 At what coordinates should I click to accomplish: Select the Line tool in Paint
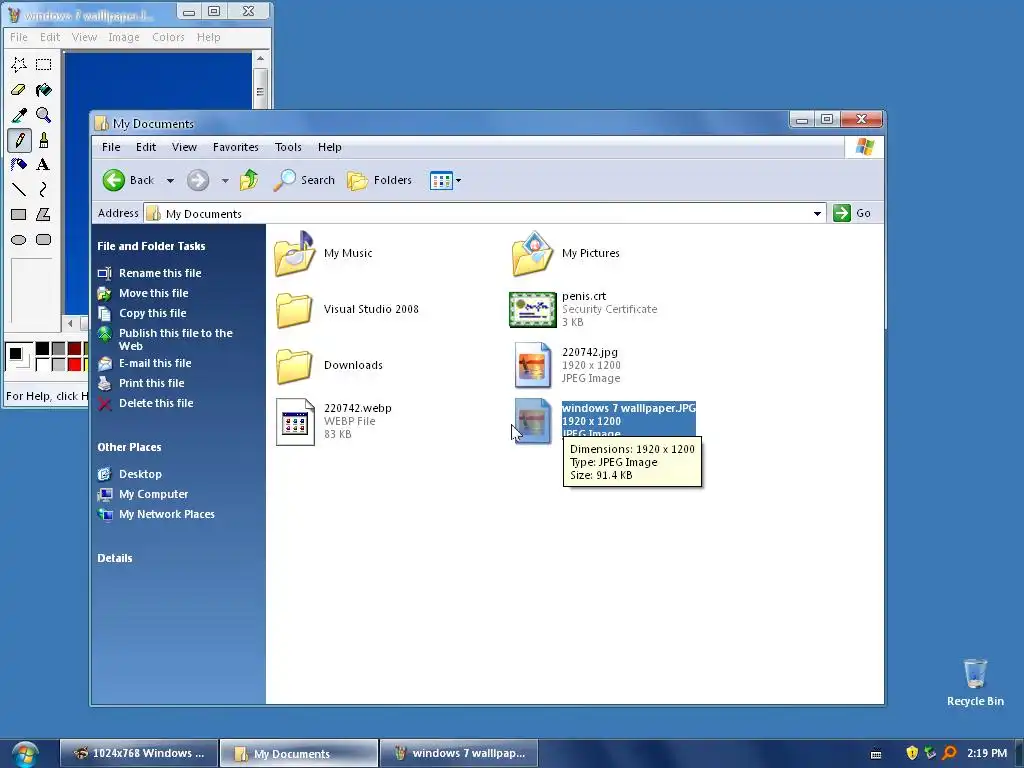tap(19, 189)
